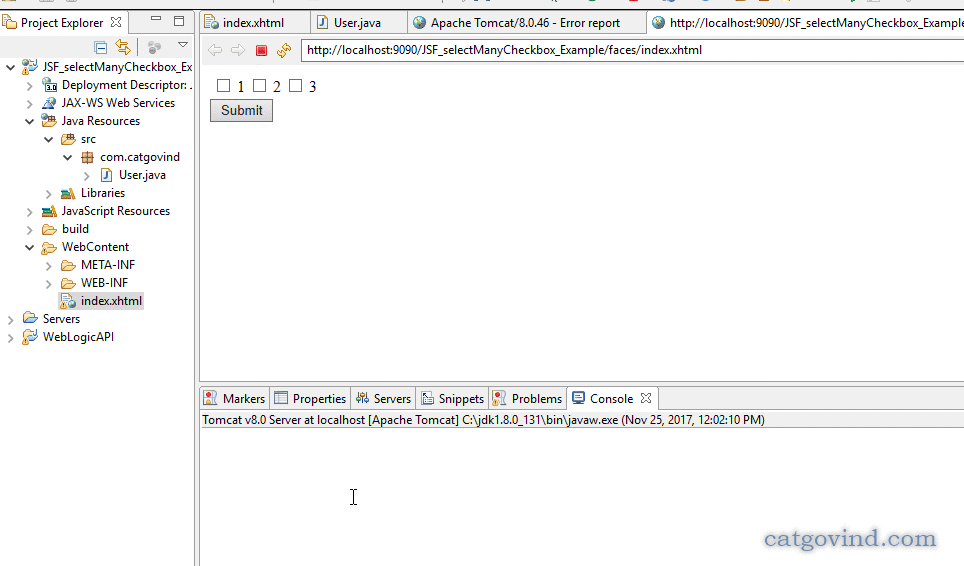Select Servers project in tree
This screenshot has height=566, width=964.
[x=61, y=319]
